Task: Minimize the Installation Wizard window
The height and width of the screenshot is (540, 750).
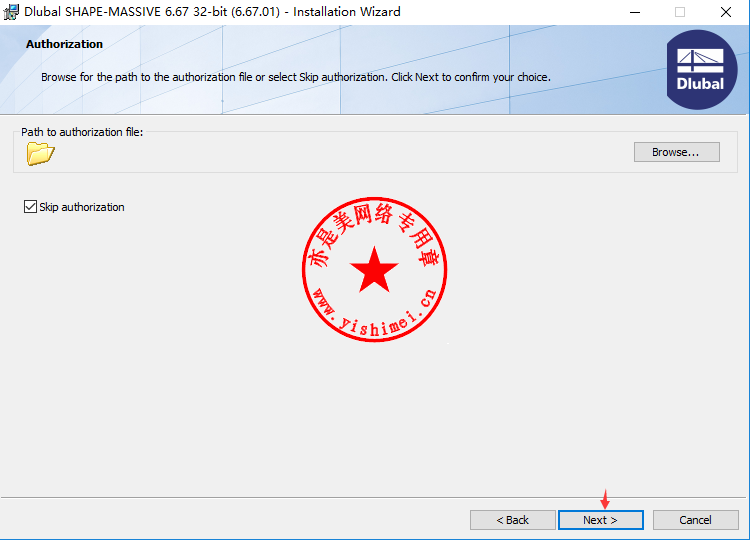Action: pos(635,12)
